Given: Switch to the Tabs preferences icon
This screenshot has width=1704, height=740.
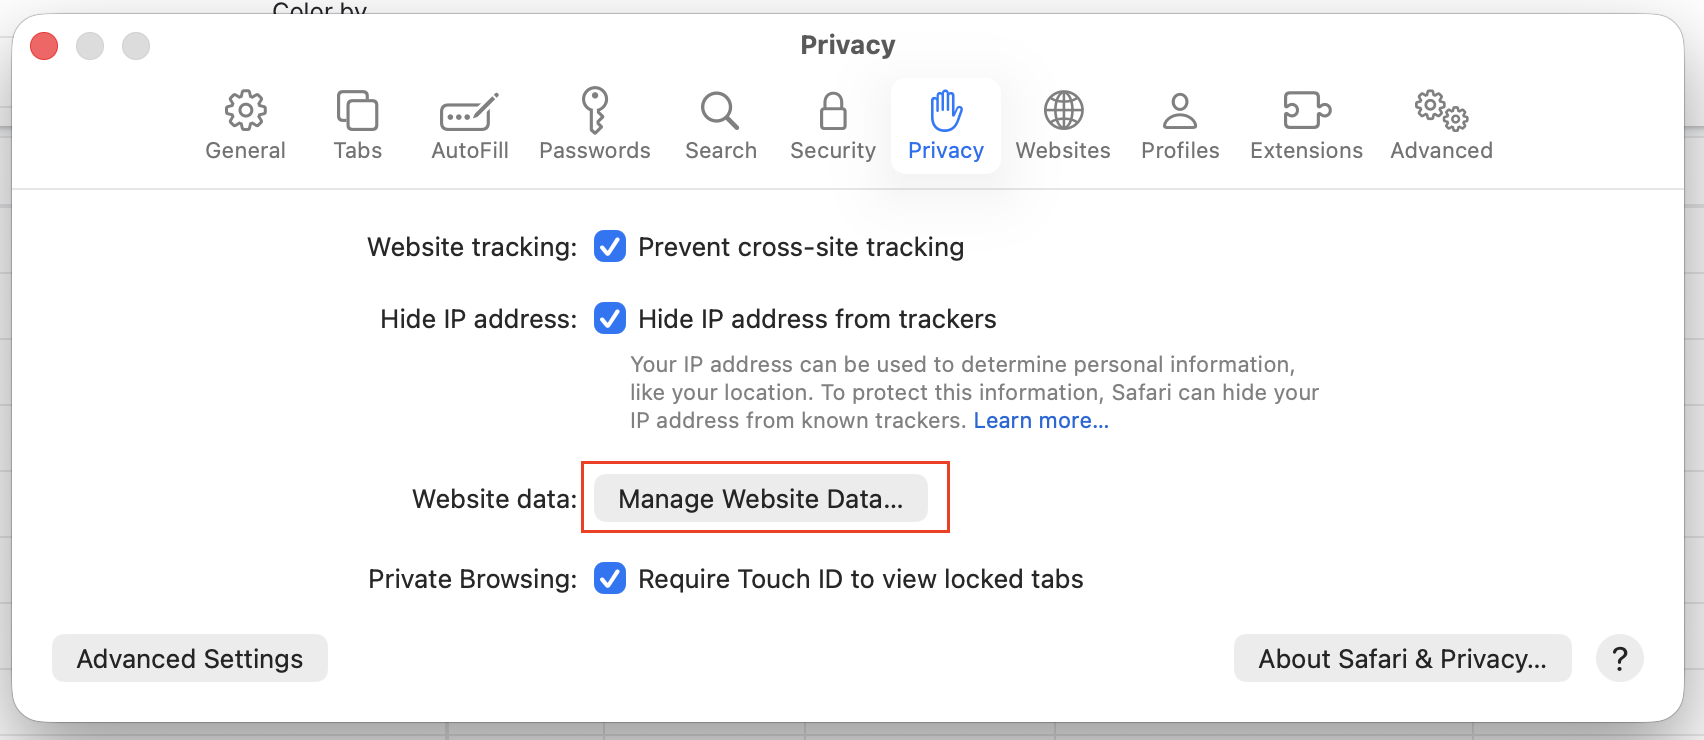Looking at the screenshot, I should point(357,110).
